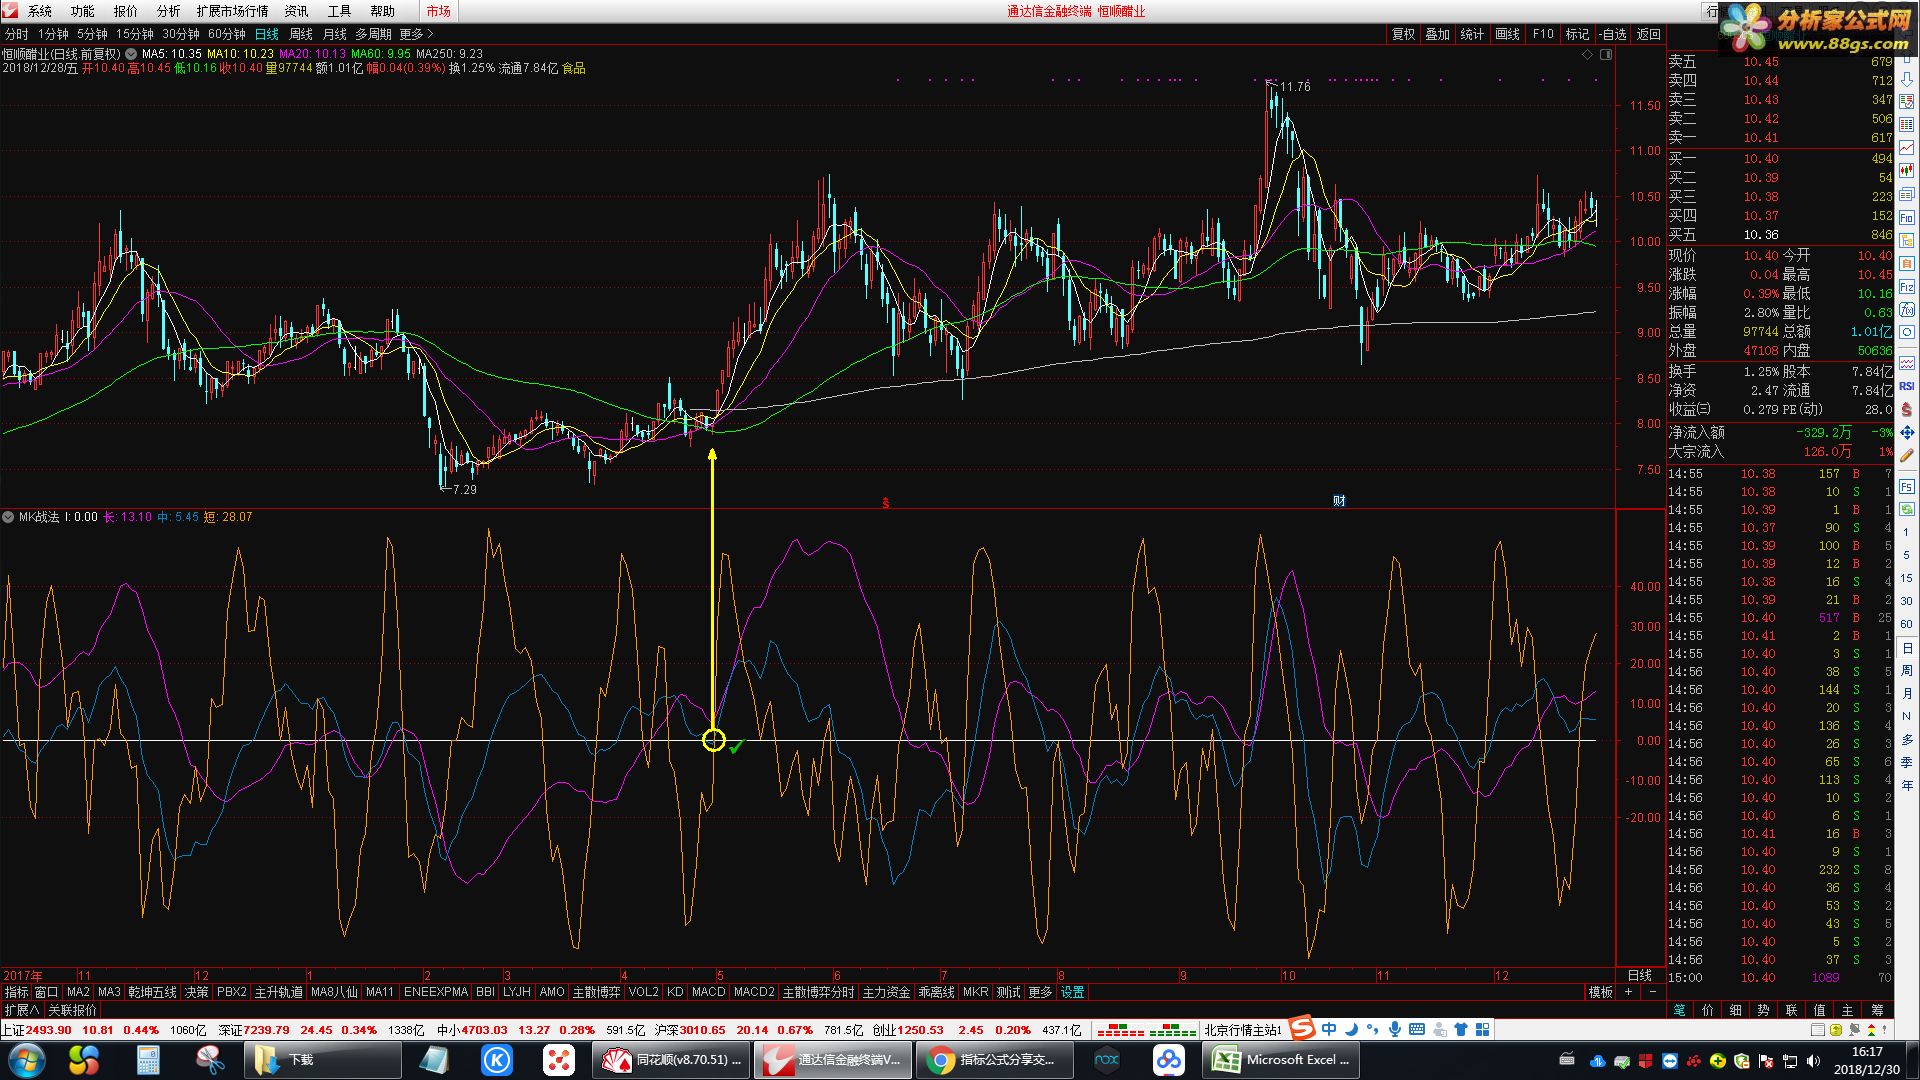Expand the 更多 periods dropdown

(x=416, y=34)
